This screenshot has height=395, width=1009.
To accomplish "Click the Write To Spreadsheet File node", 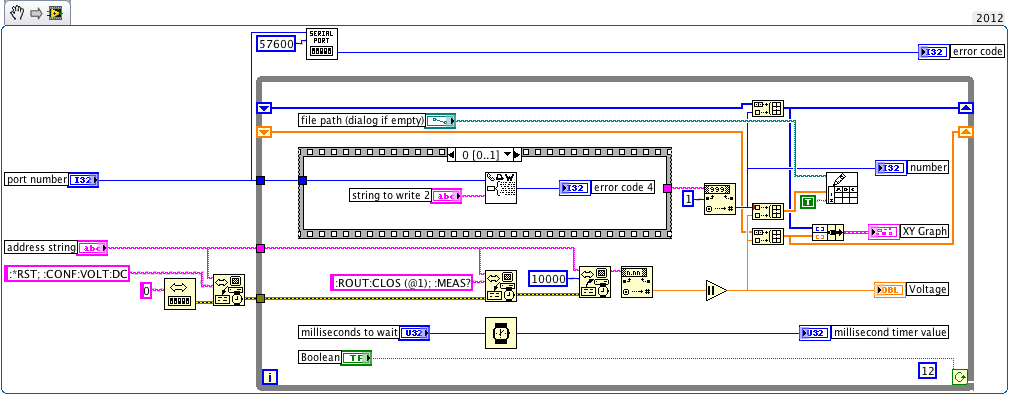I will tap(842, 188).
